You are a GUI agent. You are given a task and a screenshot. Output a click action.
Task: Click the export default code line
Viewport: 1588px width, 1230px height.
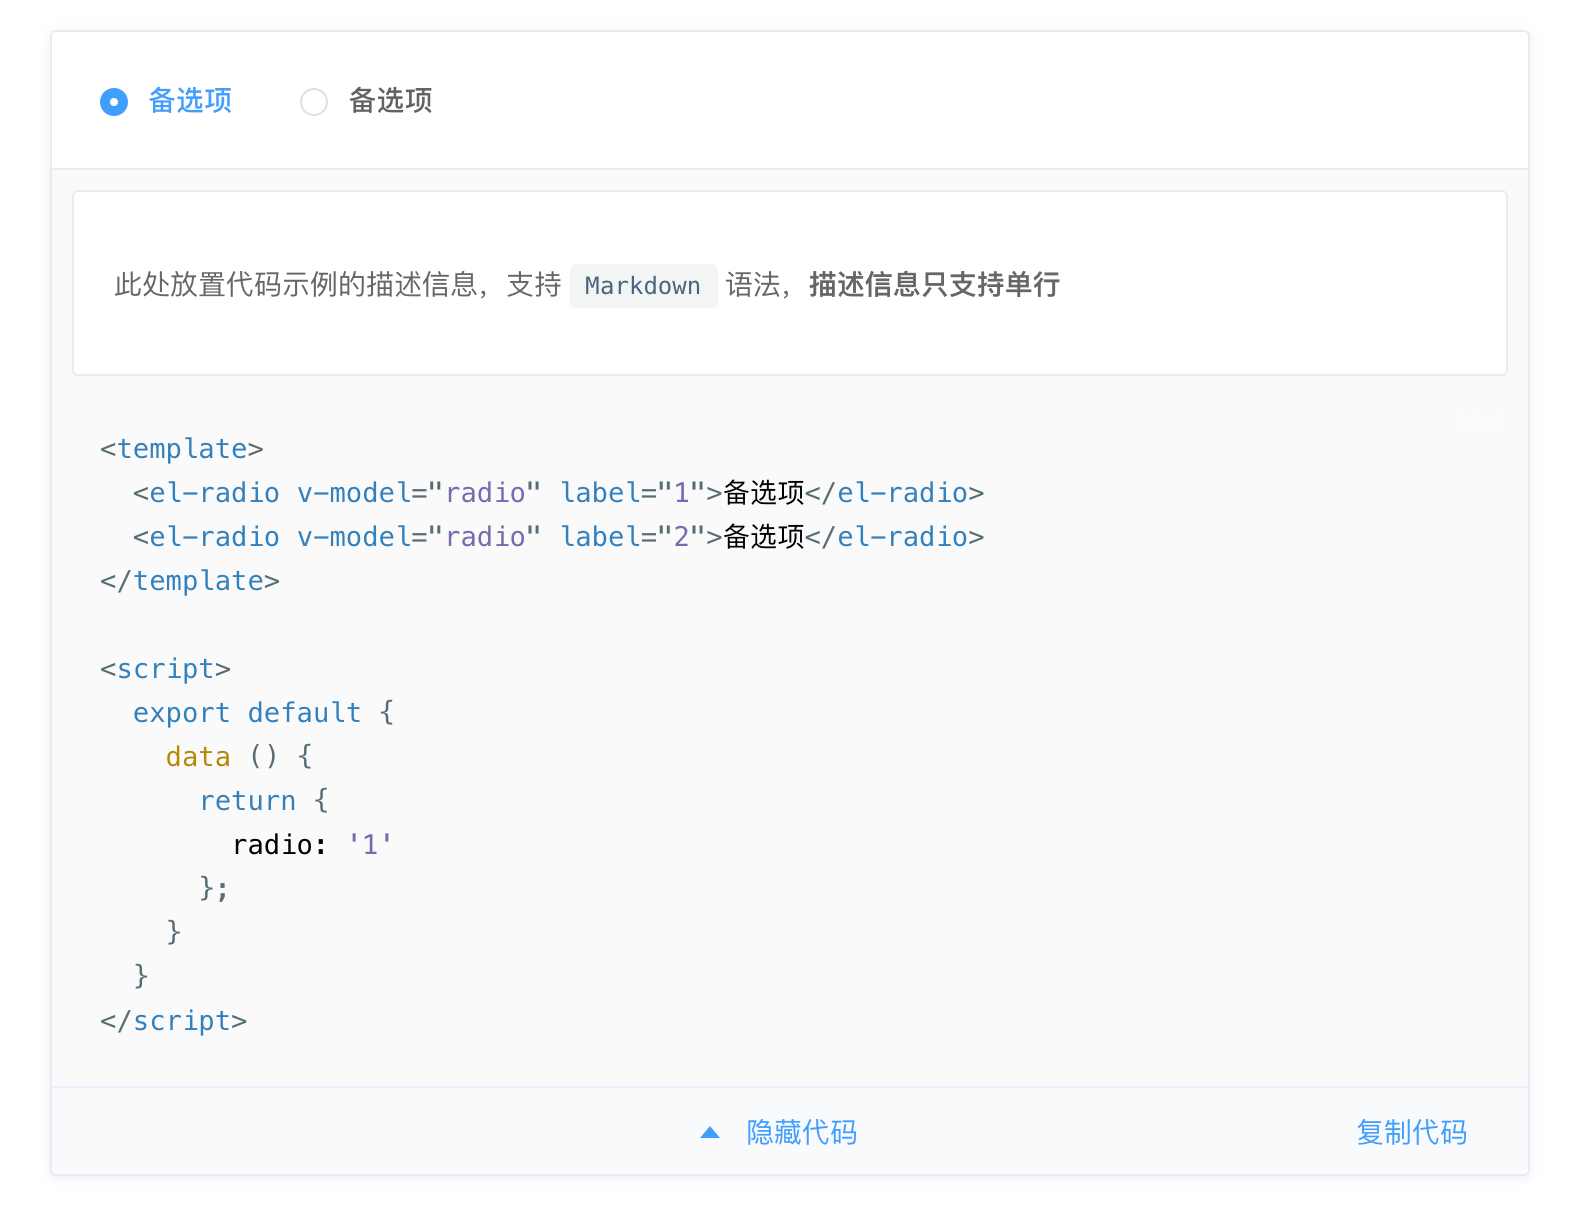(264, 713)
